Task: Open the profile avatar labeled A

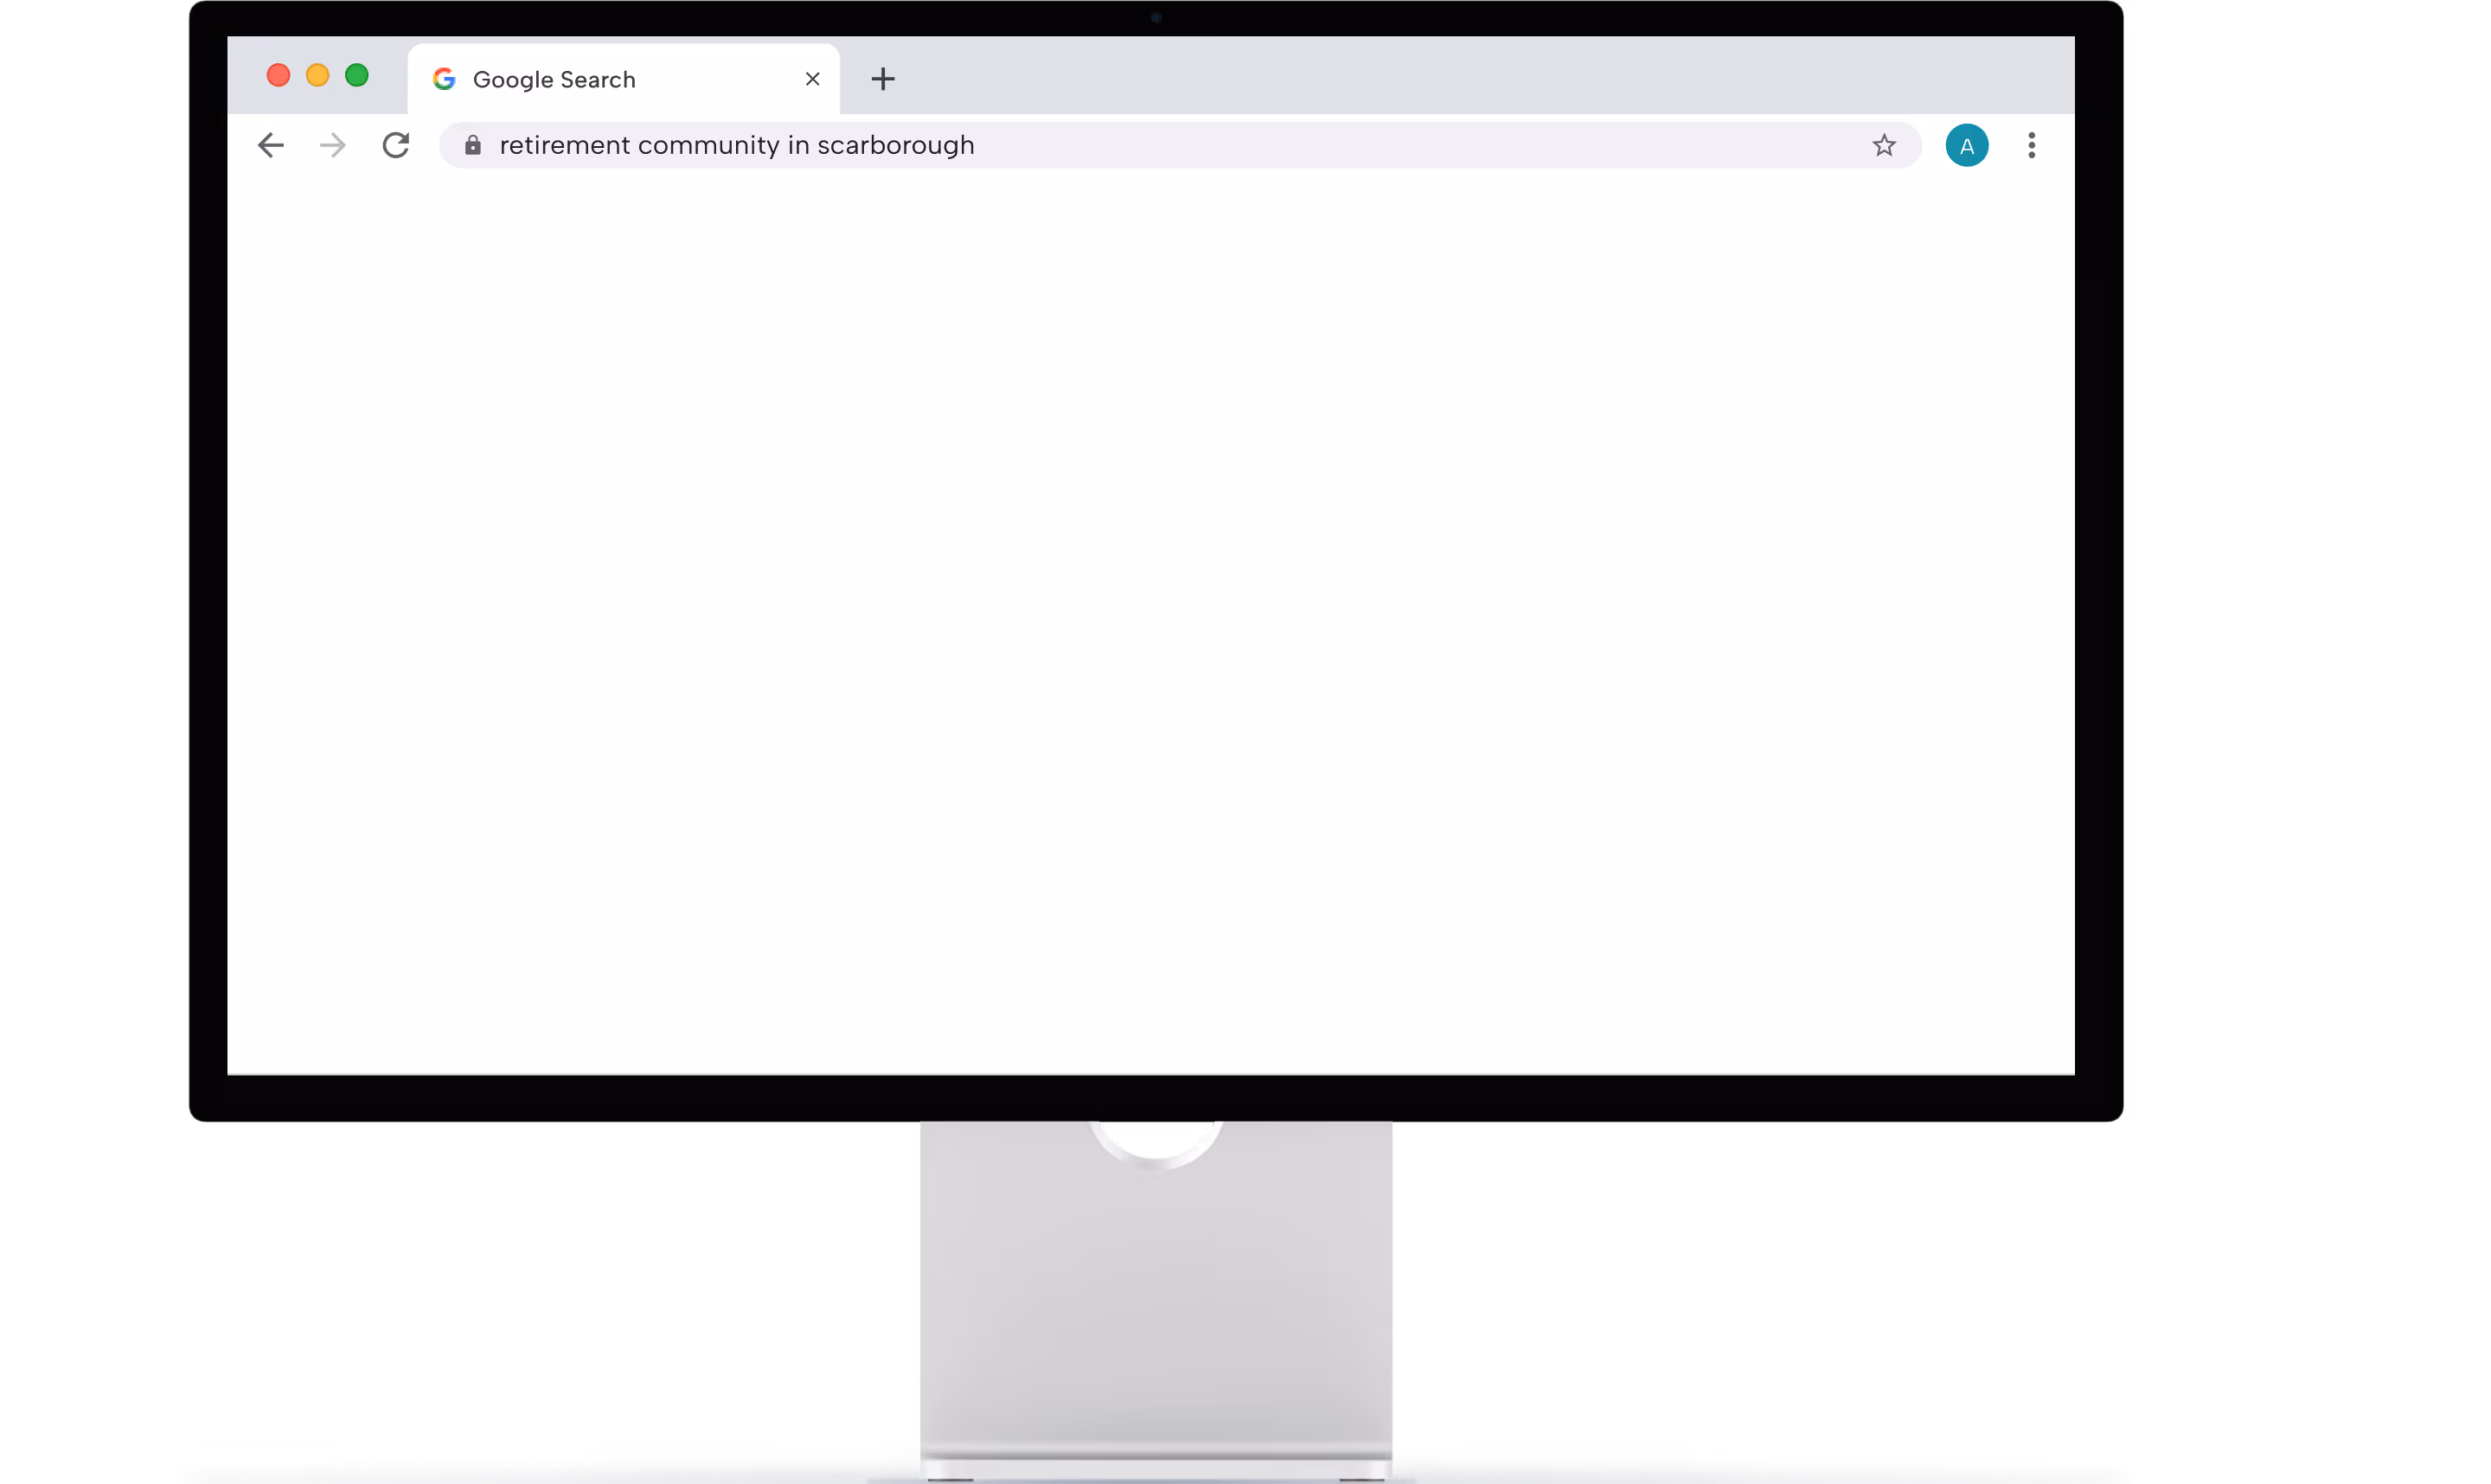Action: tap(1966, 145)
